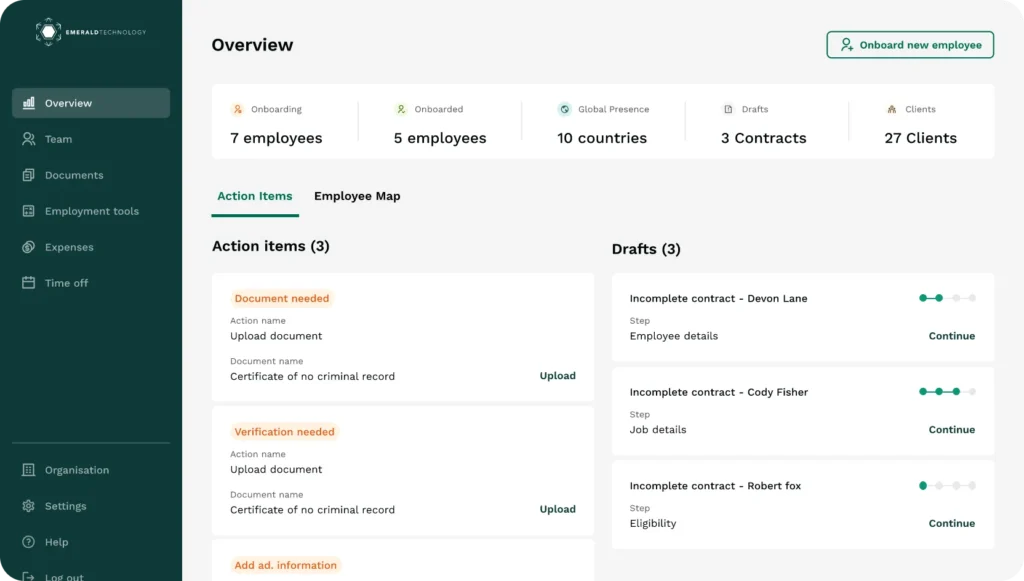Click the Time off calendar icon
This screenshot has width=1024, height=581.
(29, 283)
